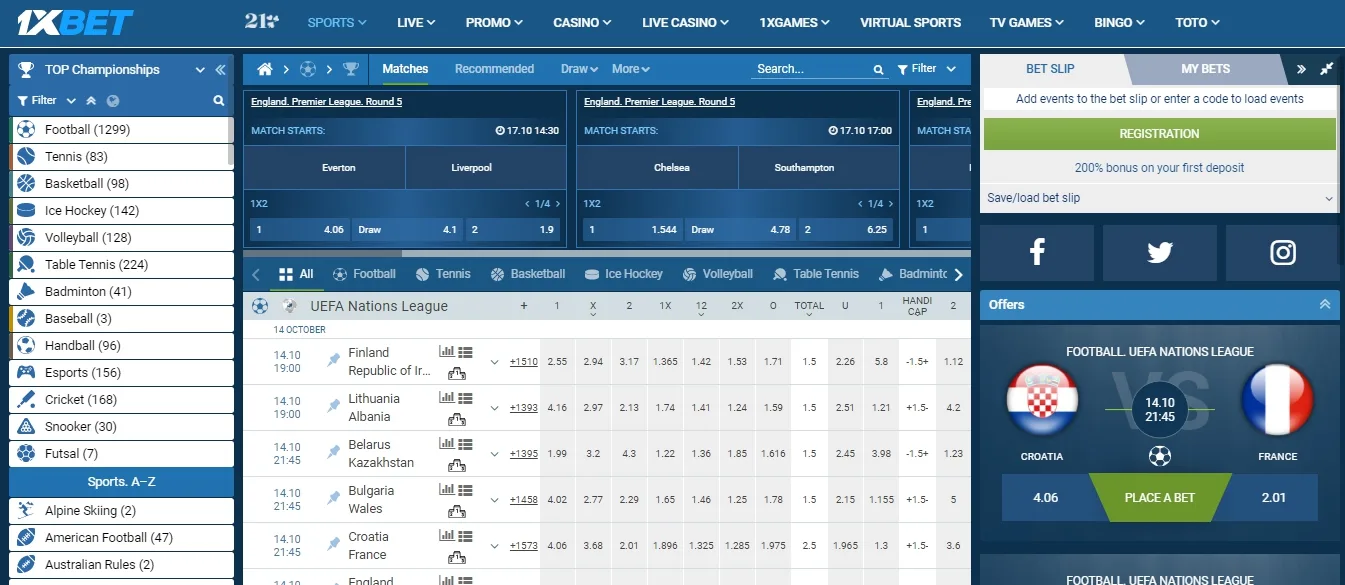This screenshot has width=1345, height=585.
Task: Open the Twitter social link
Action: pyautogui.click(x=1160, y=253)
